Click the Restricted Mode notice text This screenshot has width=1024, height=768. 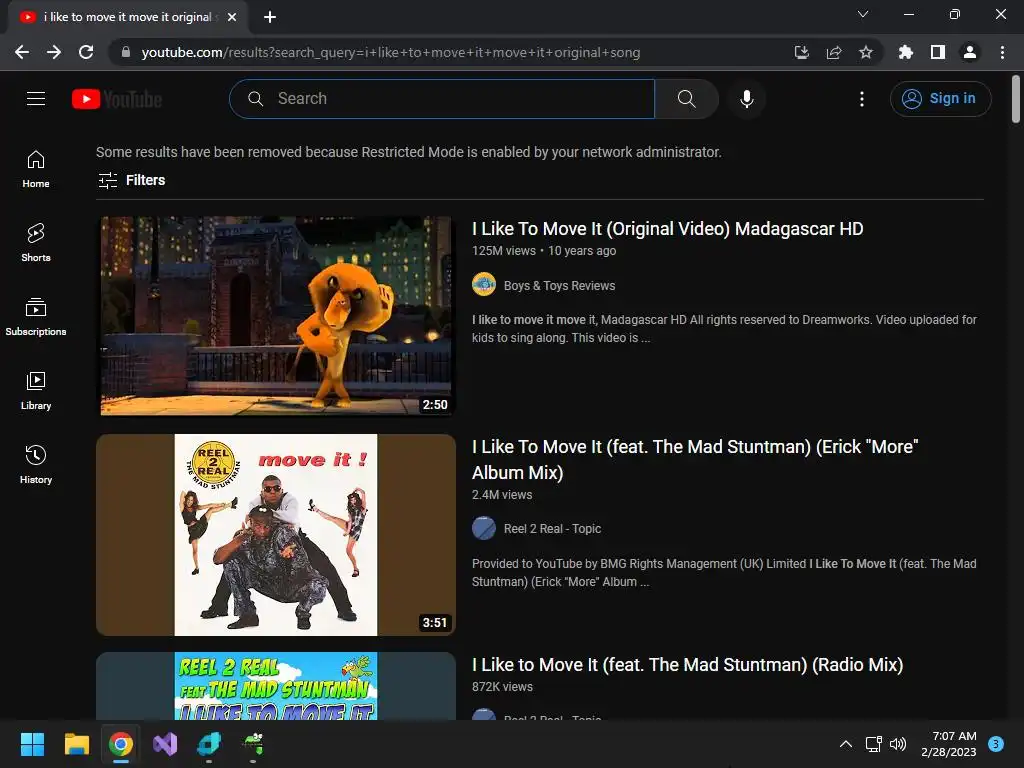click(409, 152)
